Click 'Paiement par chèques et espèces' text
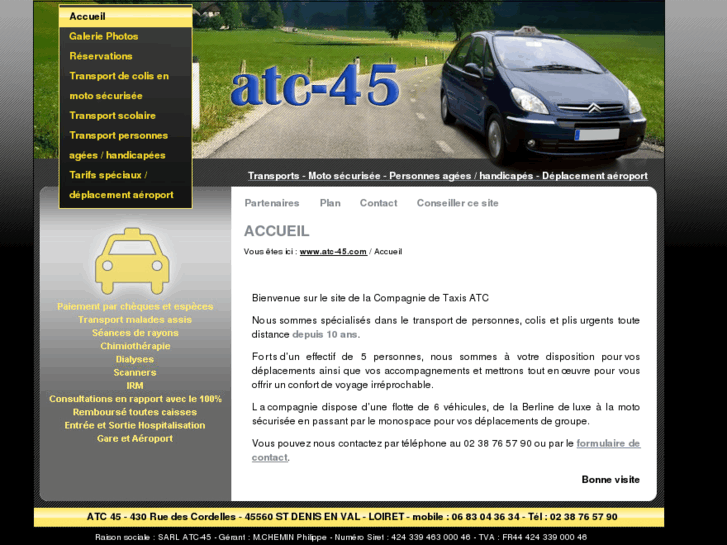Image resolution: width=727 pixels, height=545 pixels. pyautogui.click(x=135, y=307)
